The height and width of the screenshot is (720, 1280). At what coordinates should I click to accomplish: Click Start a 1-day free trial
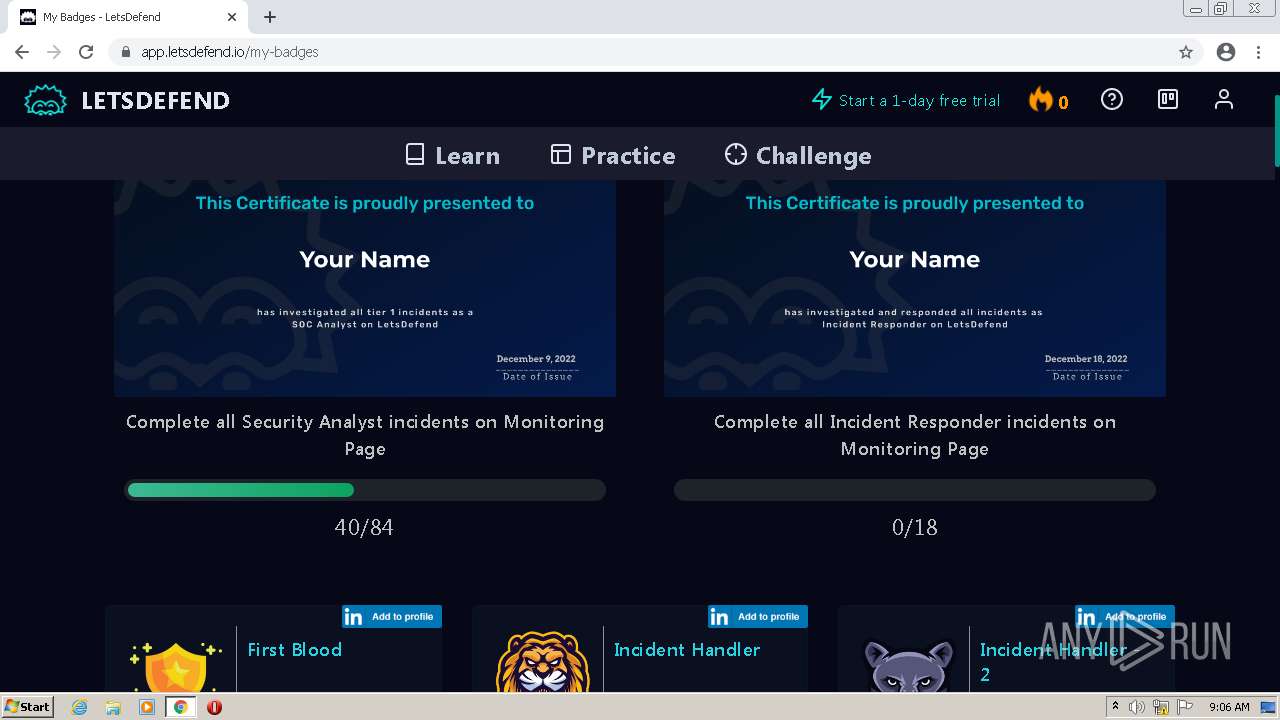[x=906, y=100]
